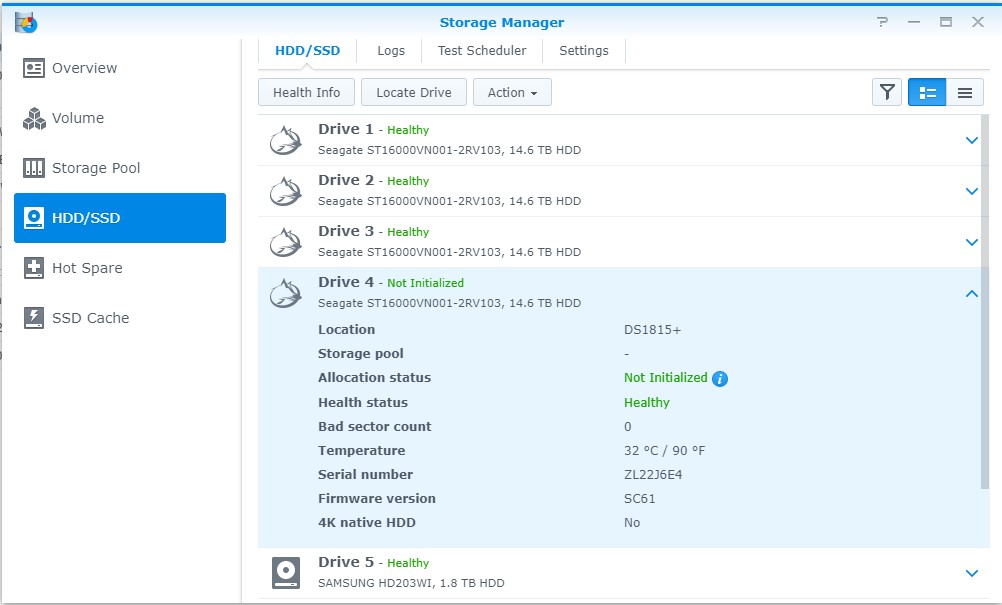Click the Locate Drive button
Image resolution: width=1002 pixels, height=605 pixels.
413,93
